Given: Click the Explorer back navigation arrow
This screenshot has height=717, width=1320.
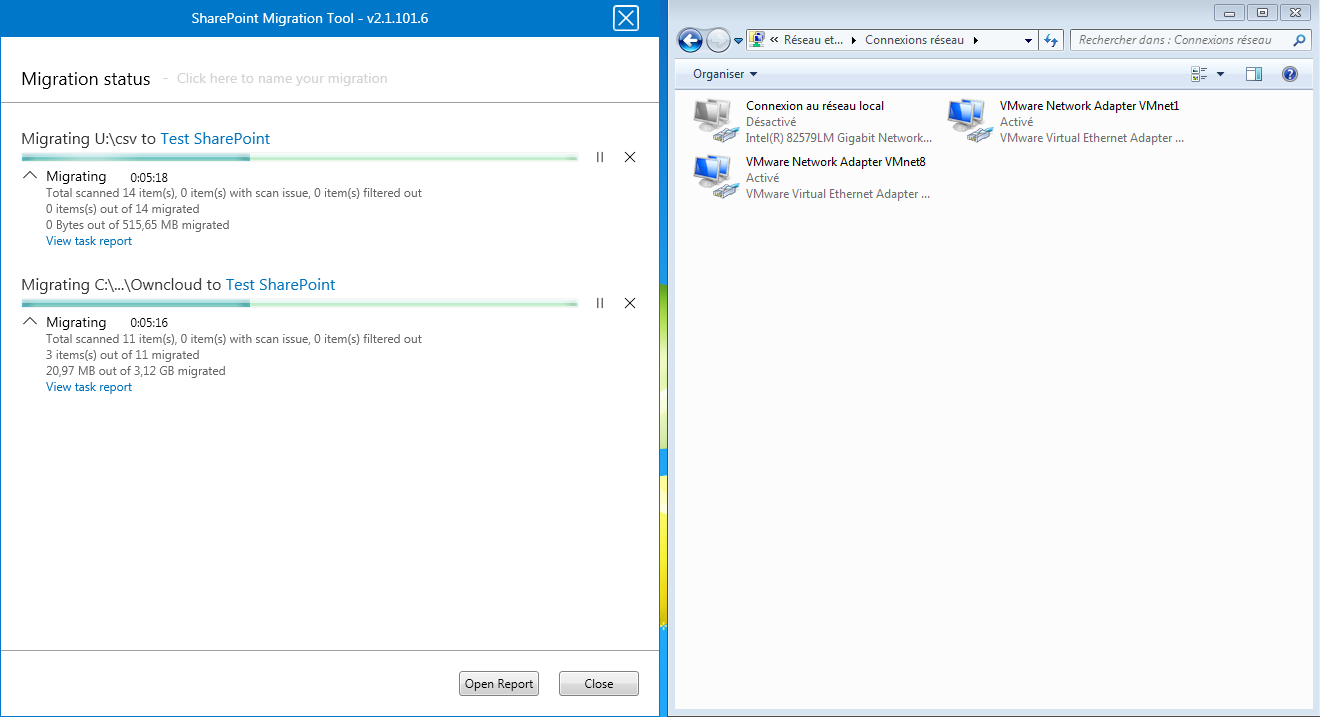Looking at the screenshot, I should (x=690, y=40).
